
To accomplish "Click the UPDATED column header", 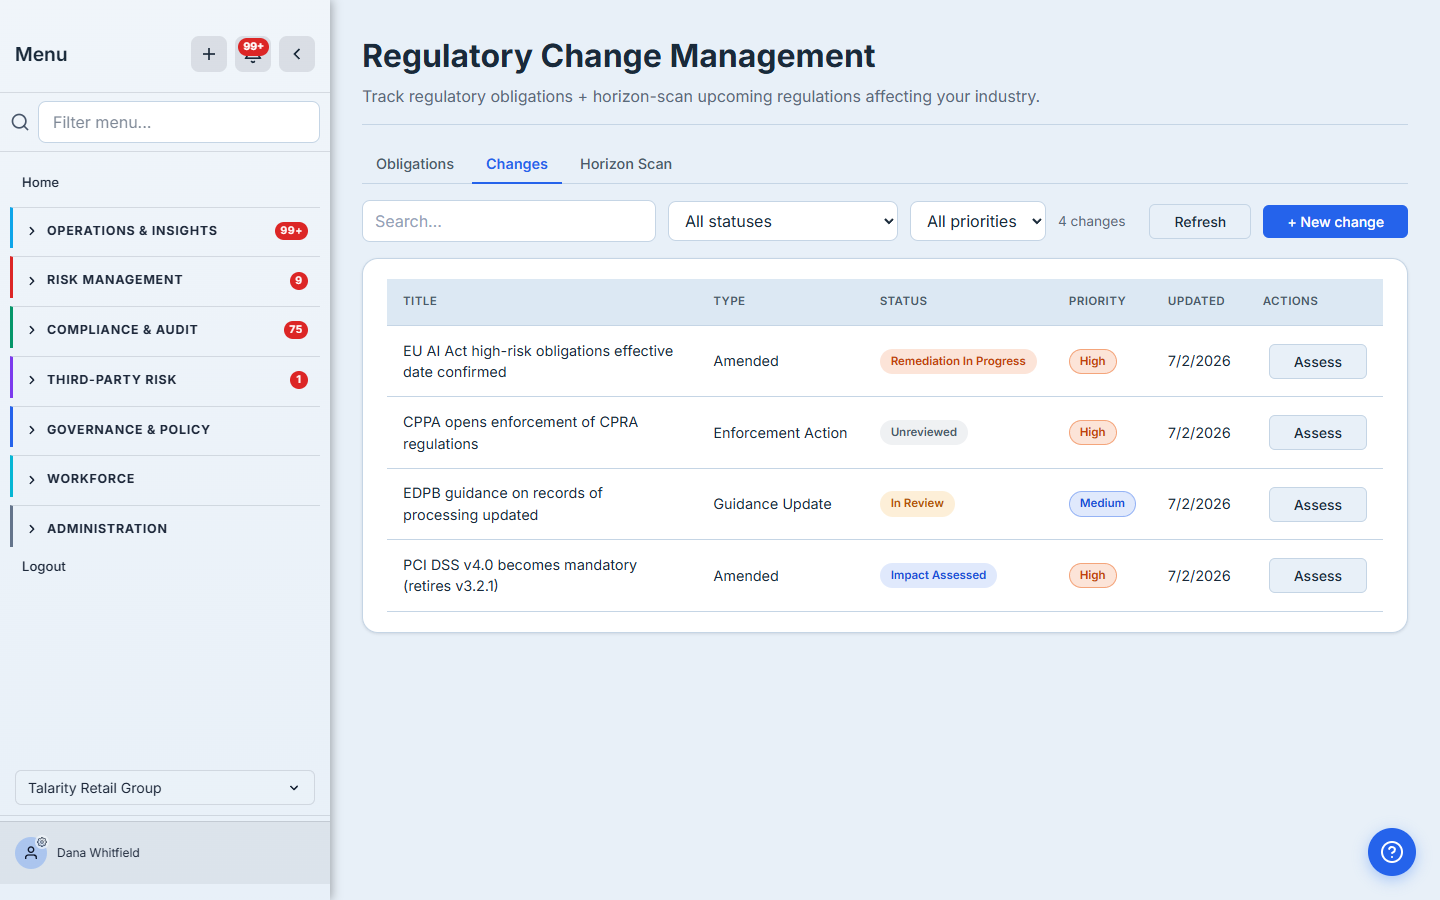I will pos(1196,301).
